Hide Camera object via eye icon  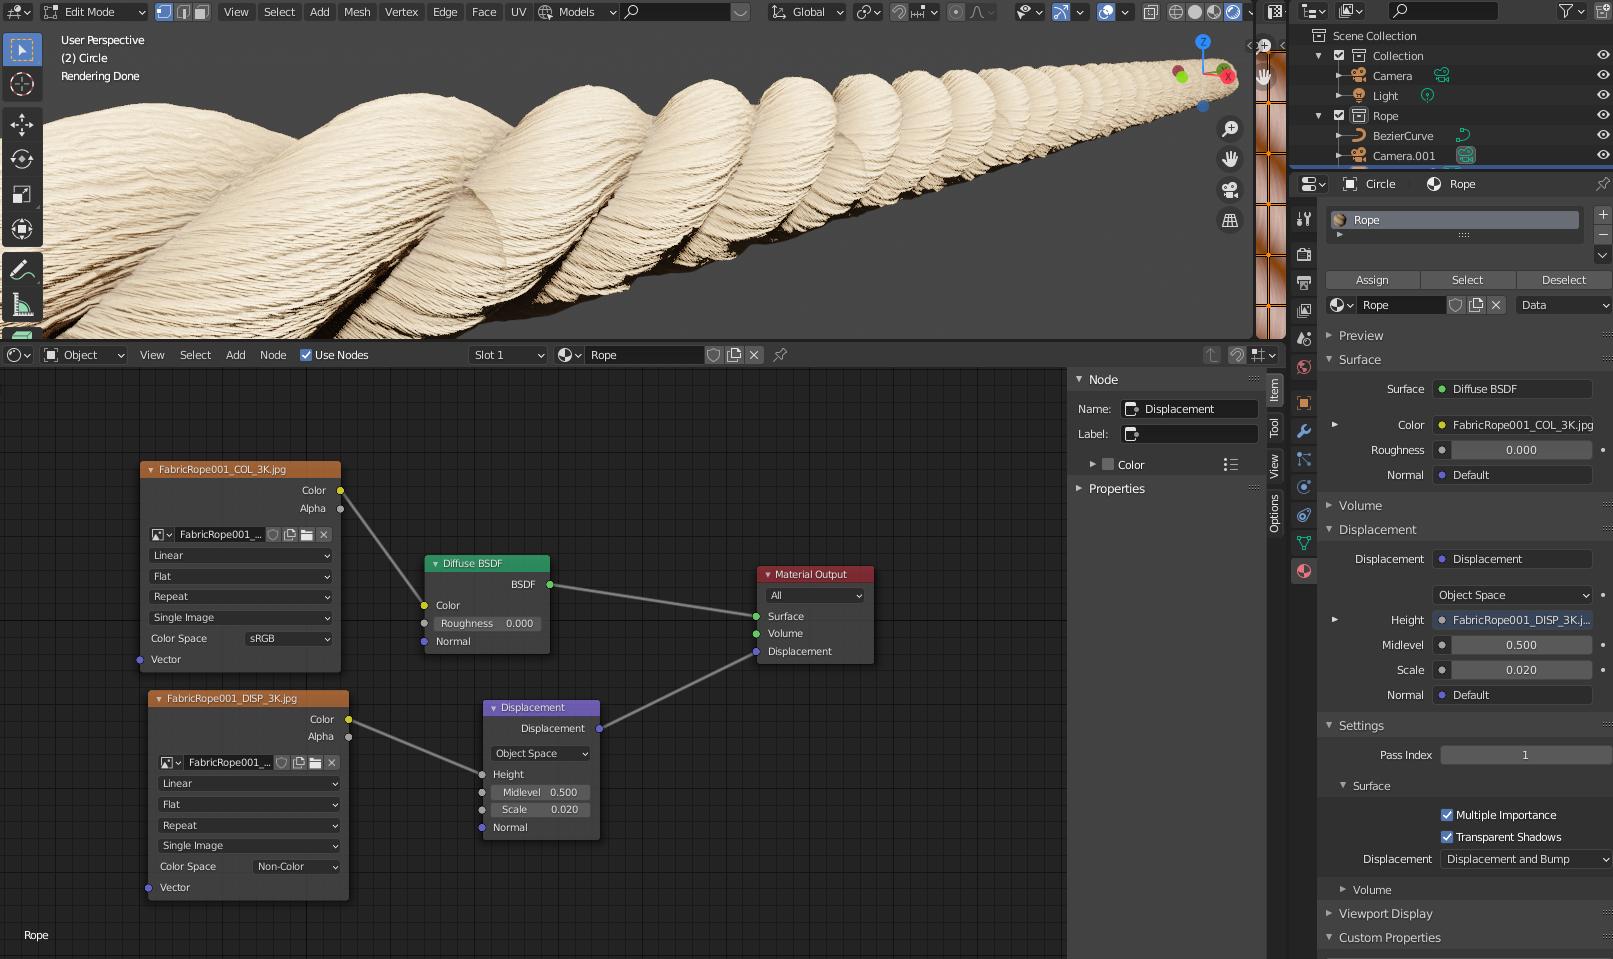click(1603, 76)
